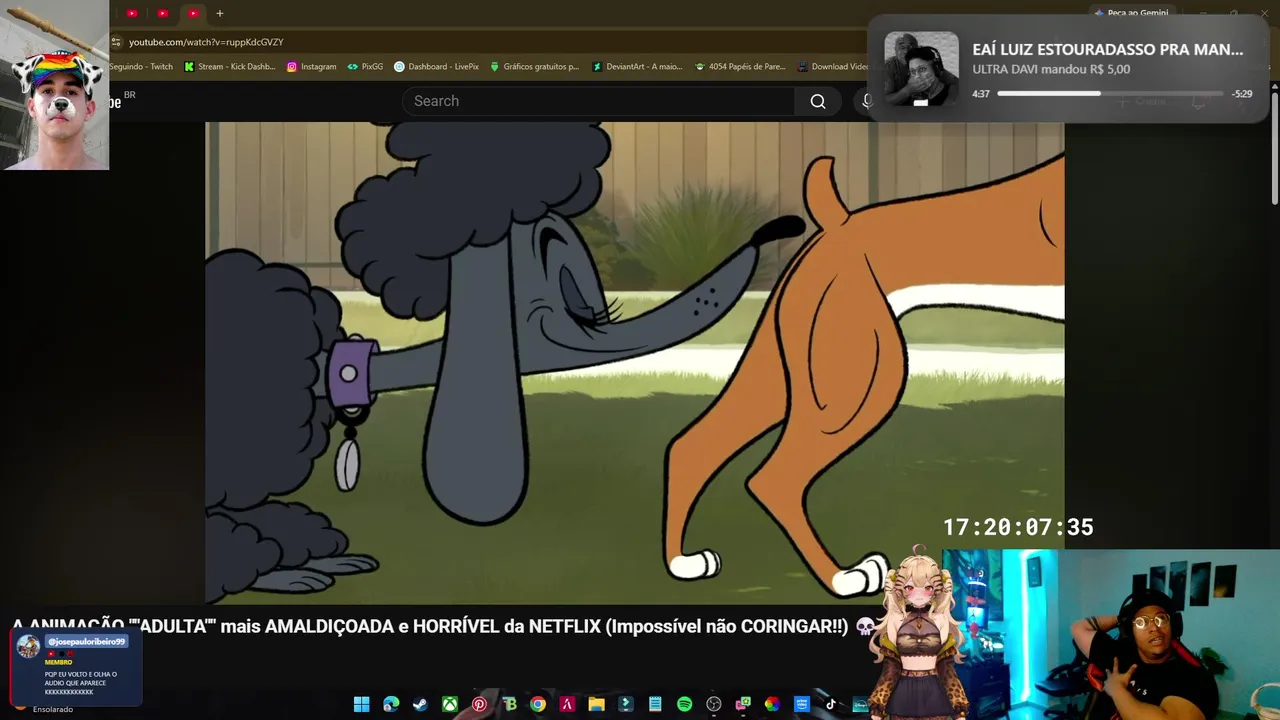Open Spotify from the taskbar
The image size is (1280, 720).
coord(684,704)
